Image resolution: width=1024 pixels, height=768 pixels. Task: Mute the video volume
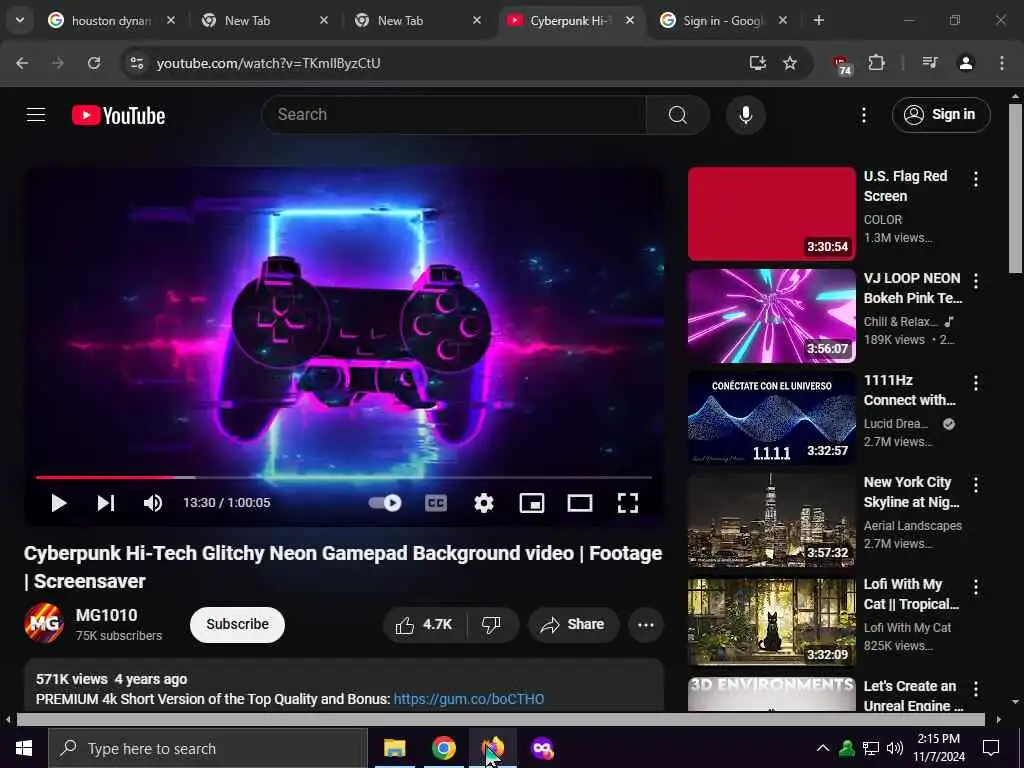(152, 503)
